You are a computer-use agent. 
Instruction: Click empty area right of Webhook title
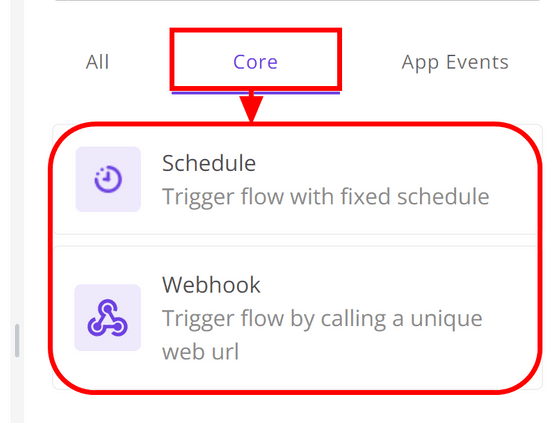(393, 285)
